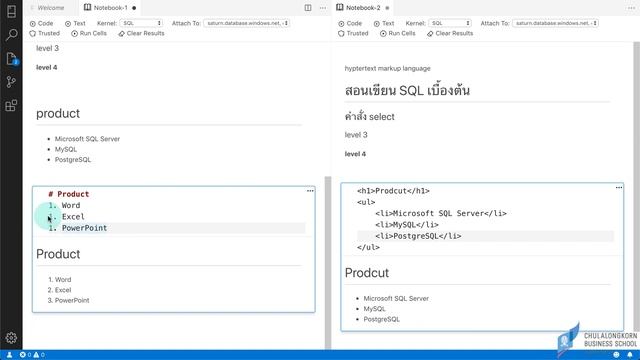
Task: Open Kernel SQL dropdown in Notebook-1
Action: pos(141,23)
